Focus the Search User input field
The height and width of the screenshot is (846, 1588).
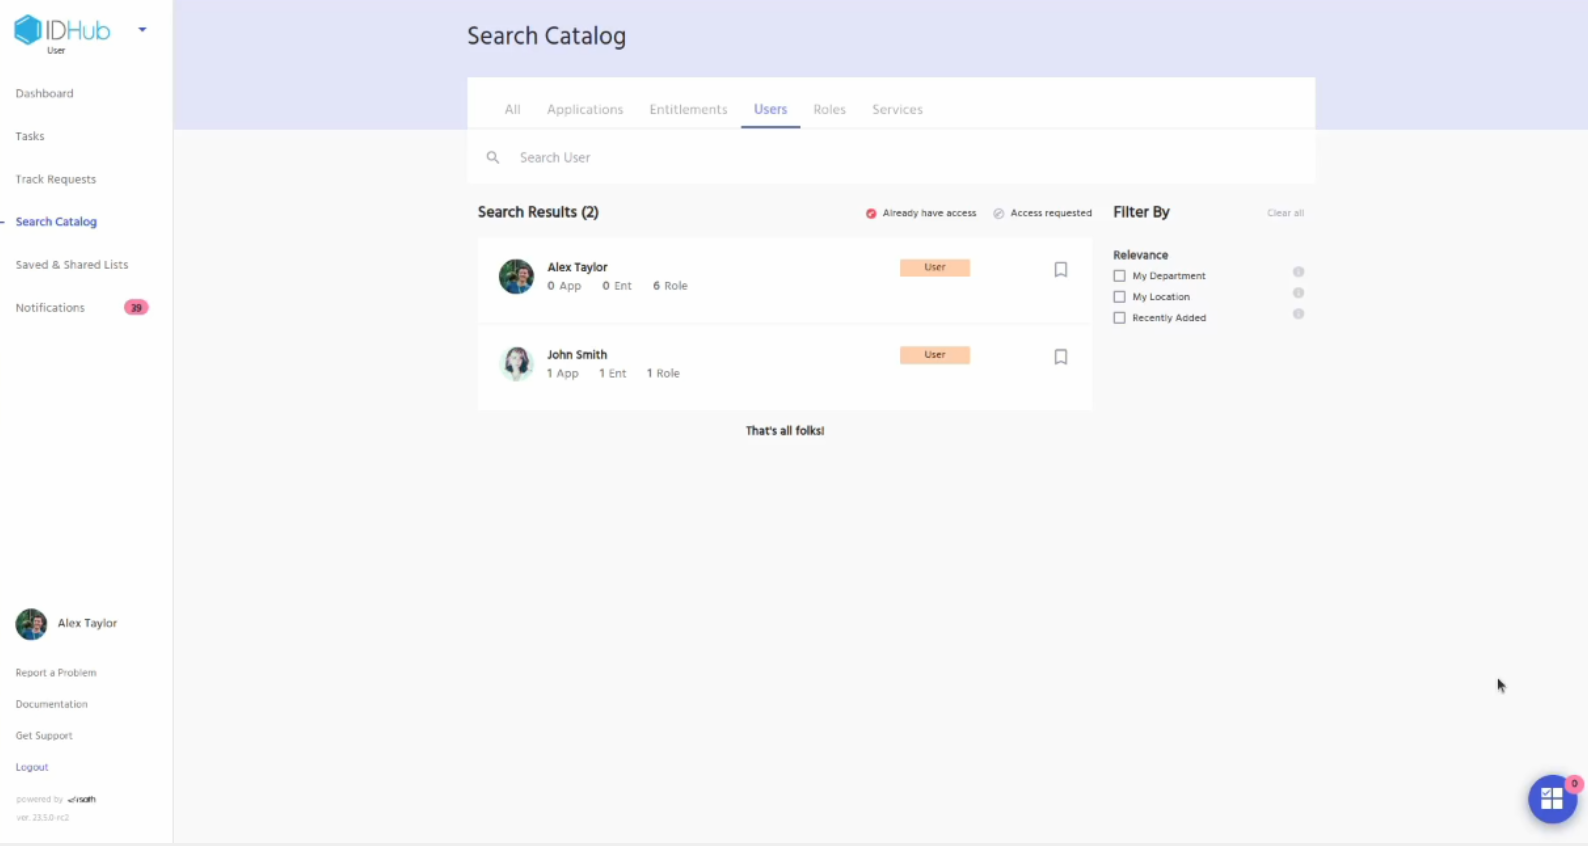click(800, 158)
